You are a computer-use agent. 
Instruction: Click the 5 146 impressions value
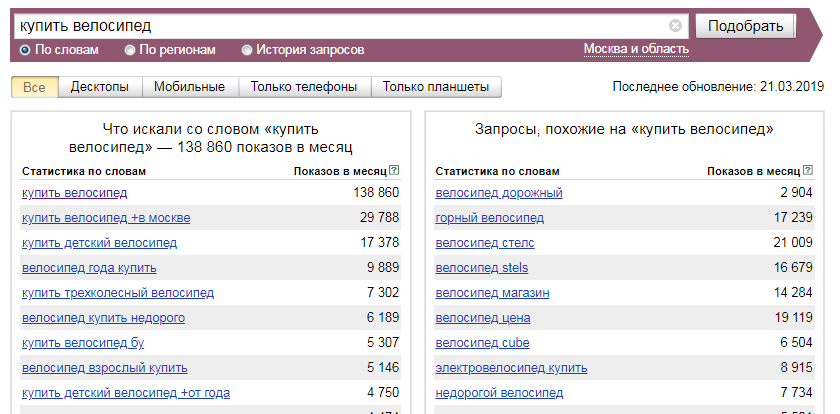[x=383, y=367]
